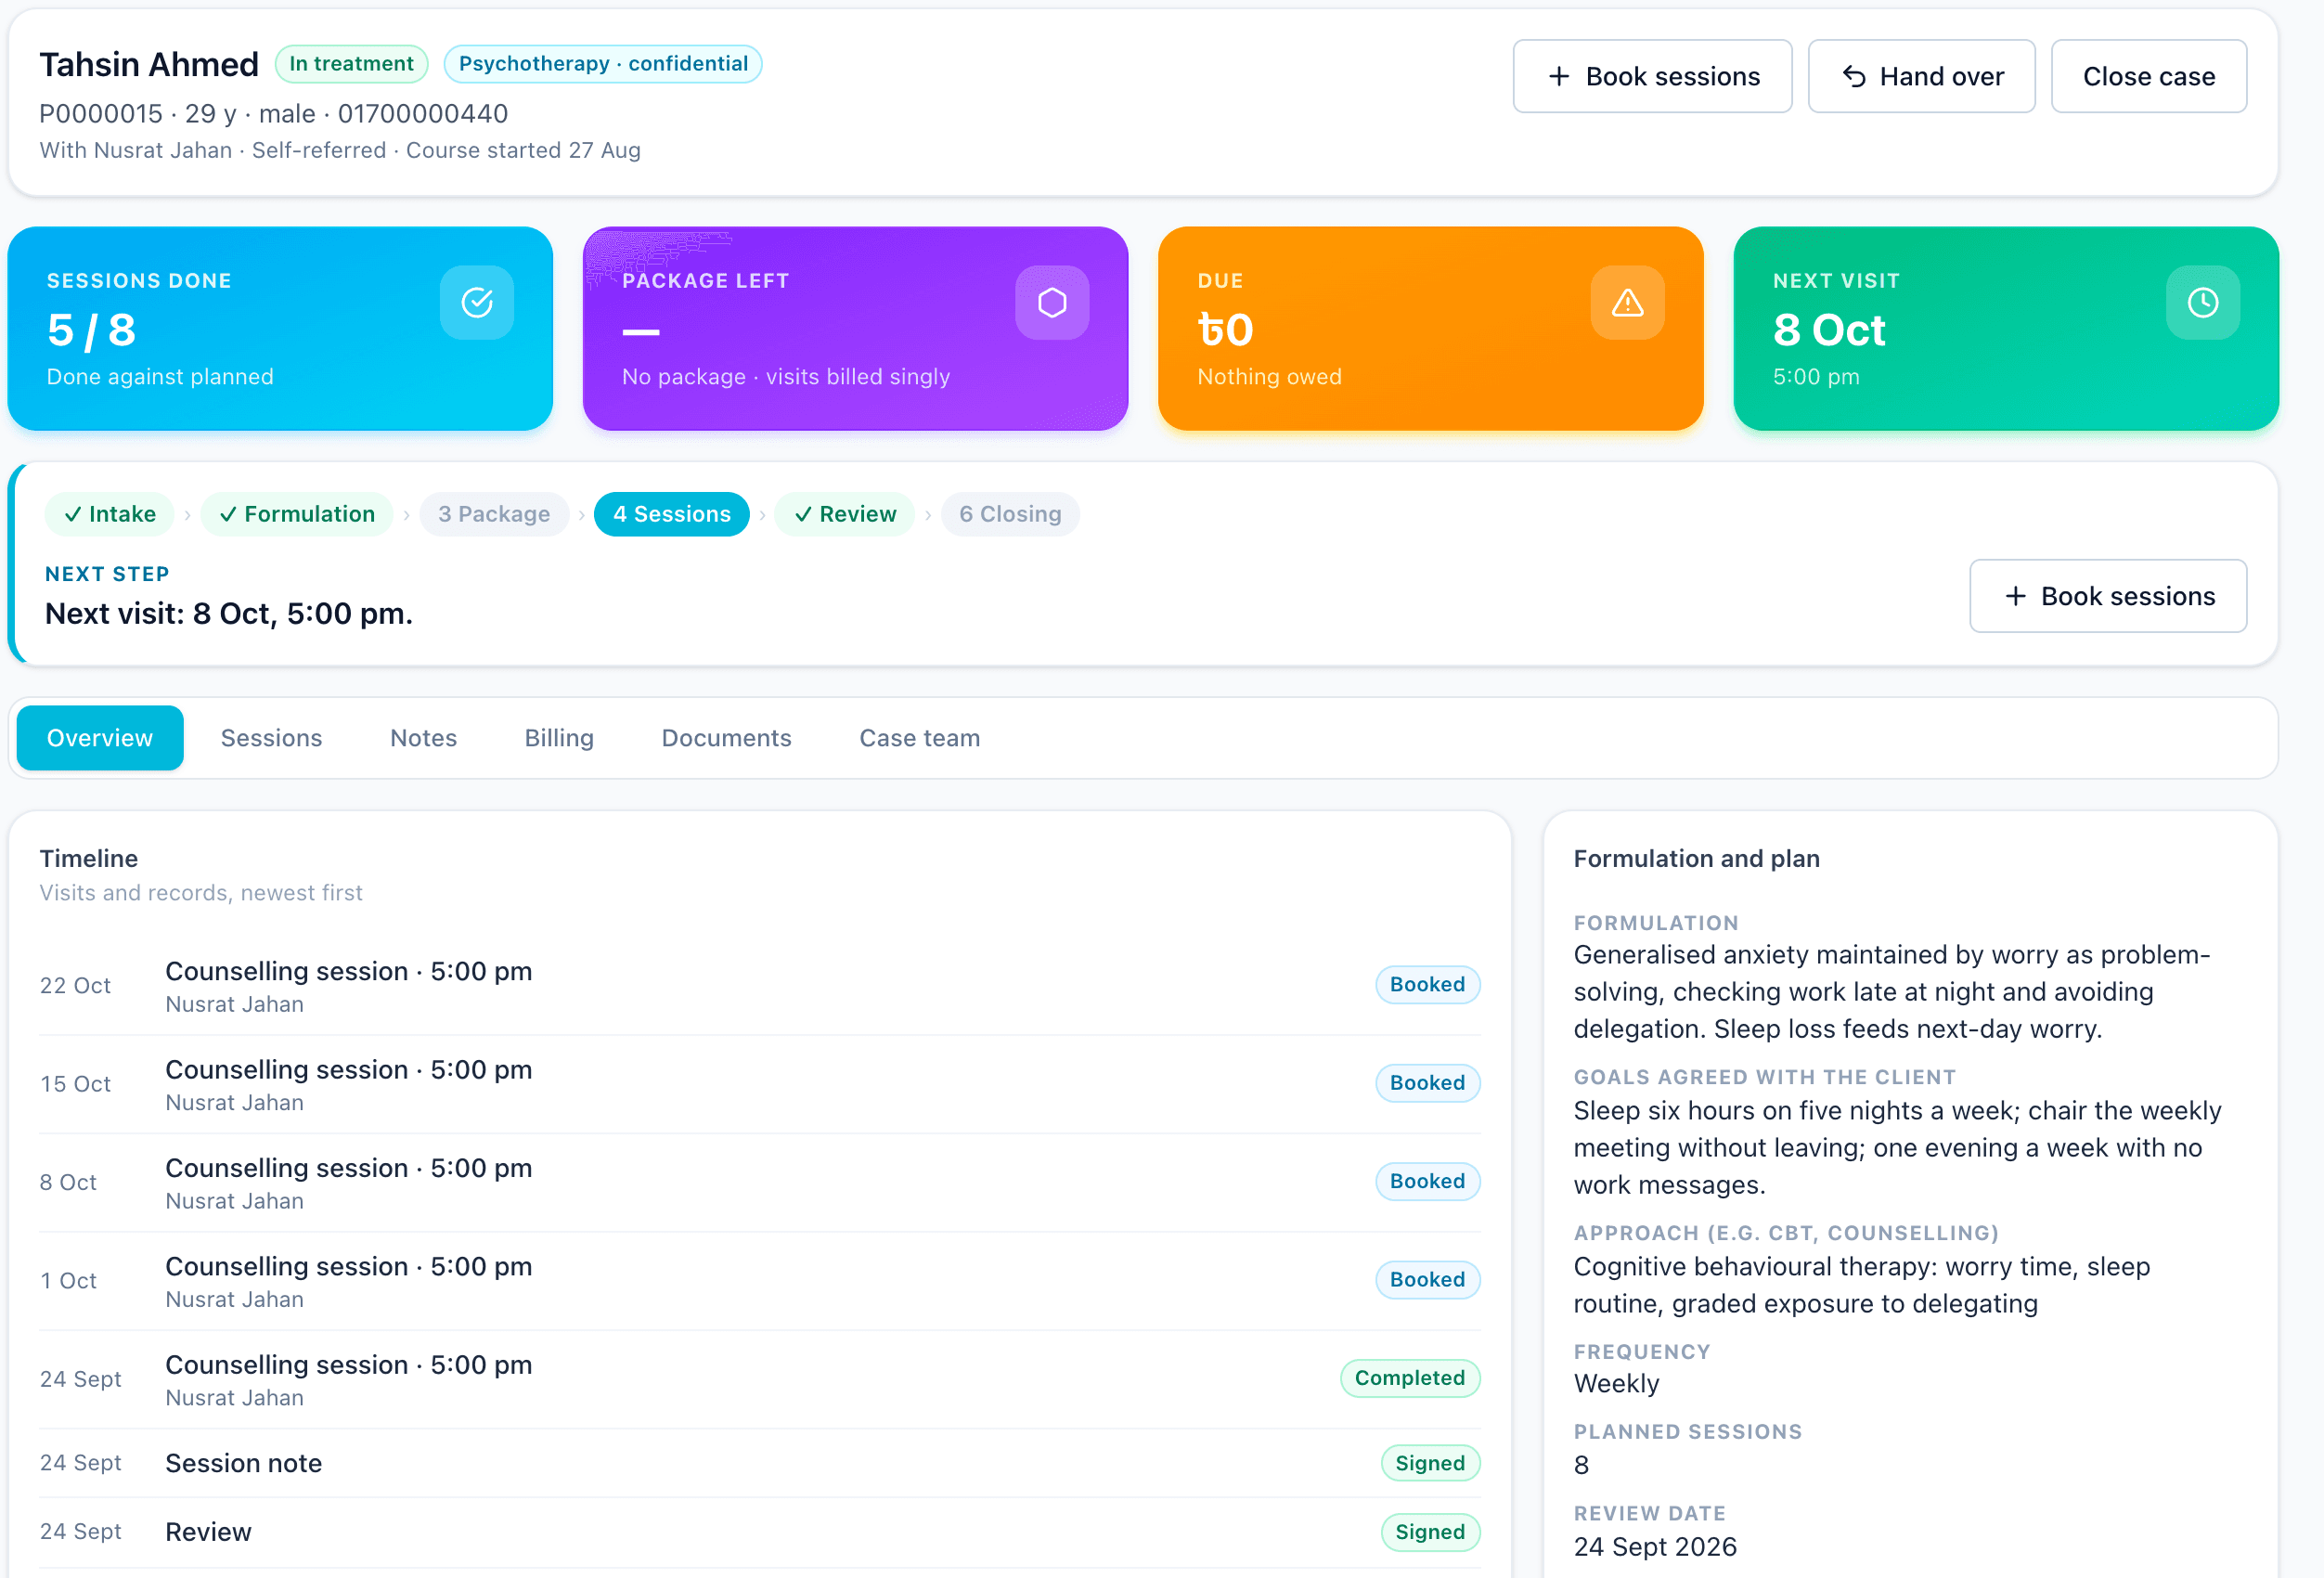The width and height of the screenshot is (2324, 1578).
Task: Select the 3 Package step chip
Action: click(x=494, y=514)
